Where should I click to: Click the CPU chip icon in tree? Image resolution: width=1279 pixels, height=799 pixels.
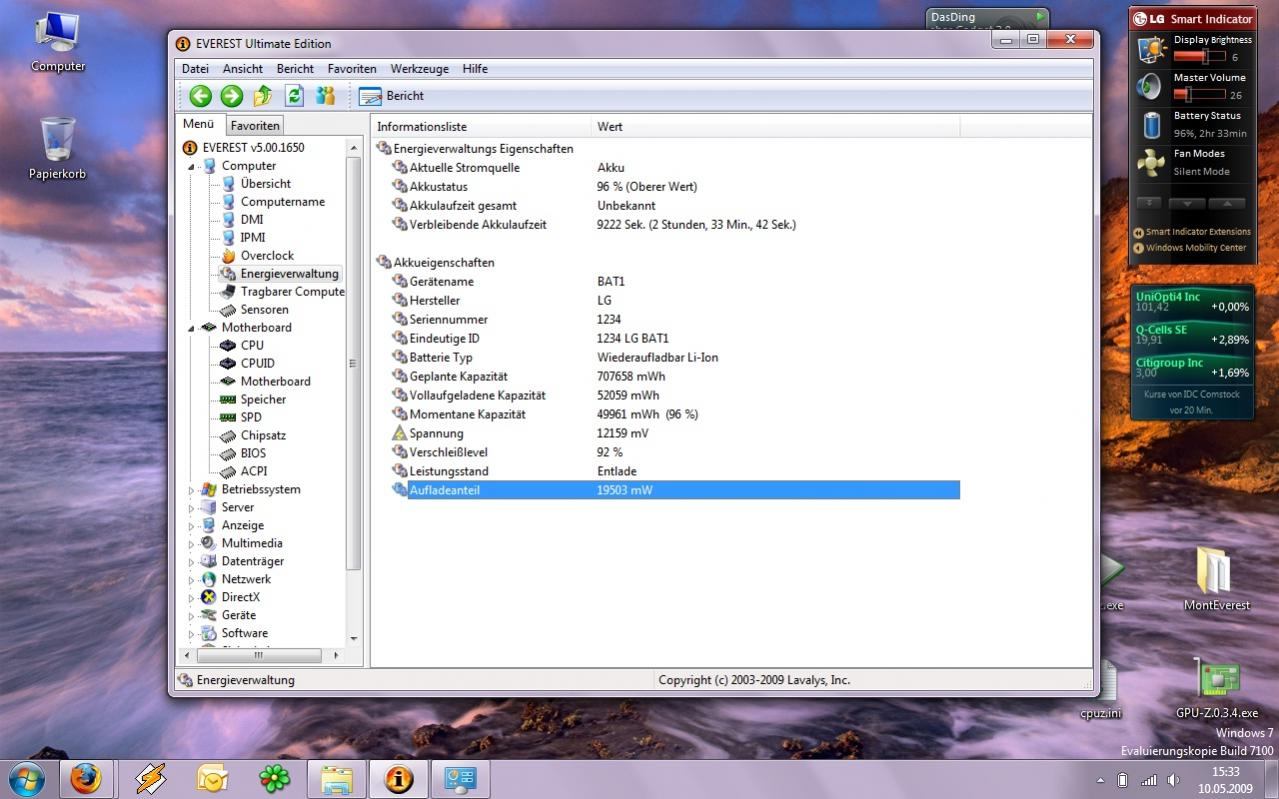tap(228, 346)
